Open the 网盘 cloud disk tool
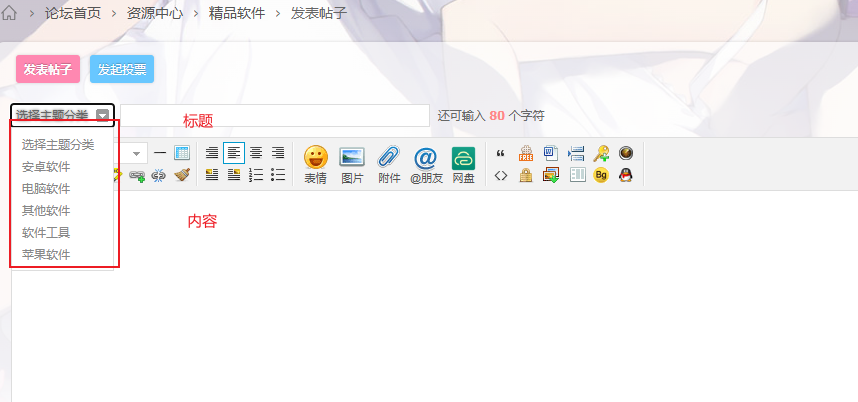Screen dimensions: 858x402 point(463,164)
